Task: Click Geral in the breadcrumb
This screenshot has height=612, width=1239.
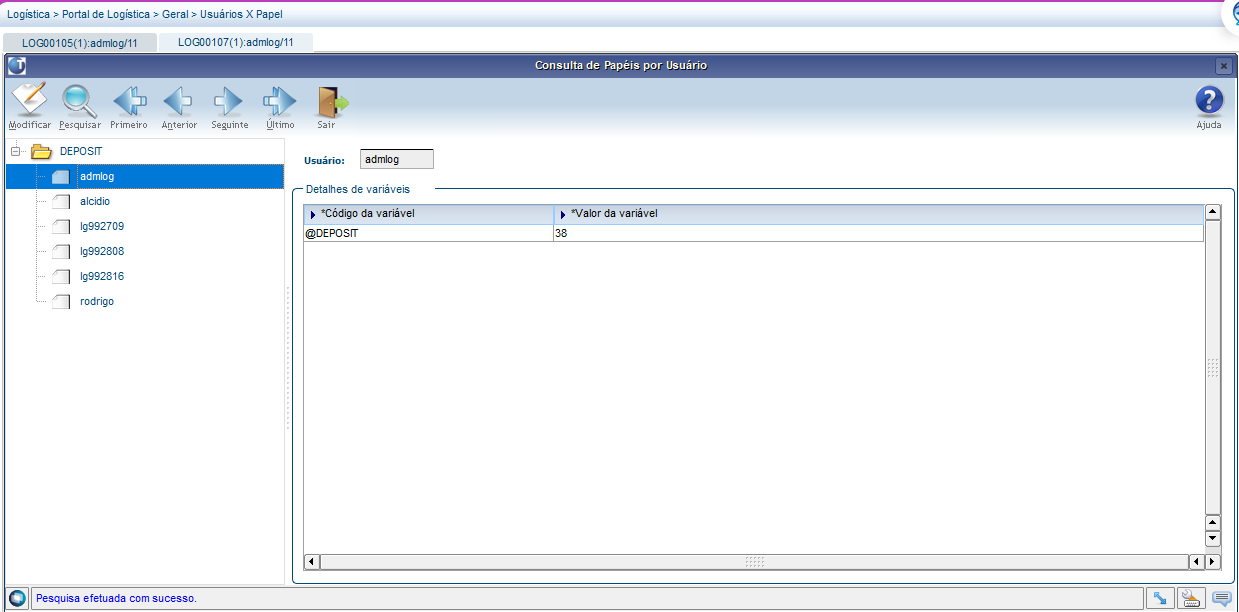Action: pos(175,15)
